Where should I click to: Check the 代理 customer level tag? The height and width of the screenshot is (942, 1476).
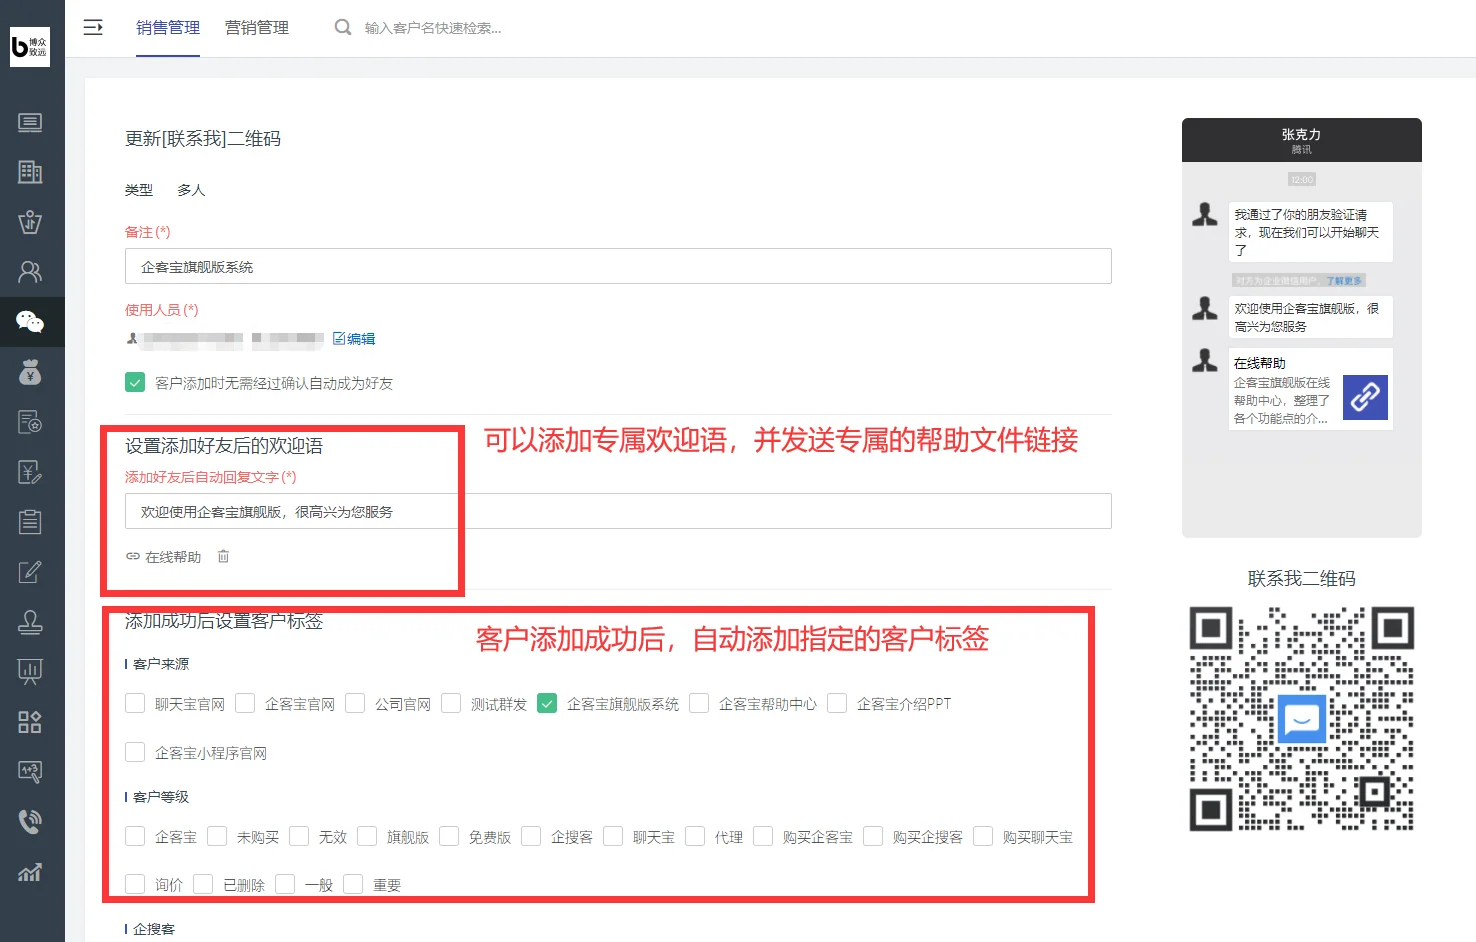tap(695, 836)
